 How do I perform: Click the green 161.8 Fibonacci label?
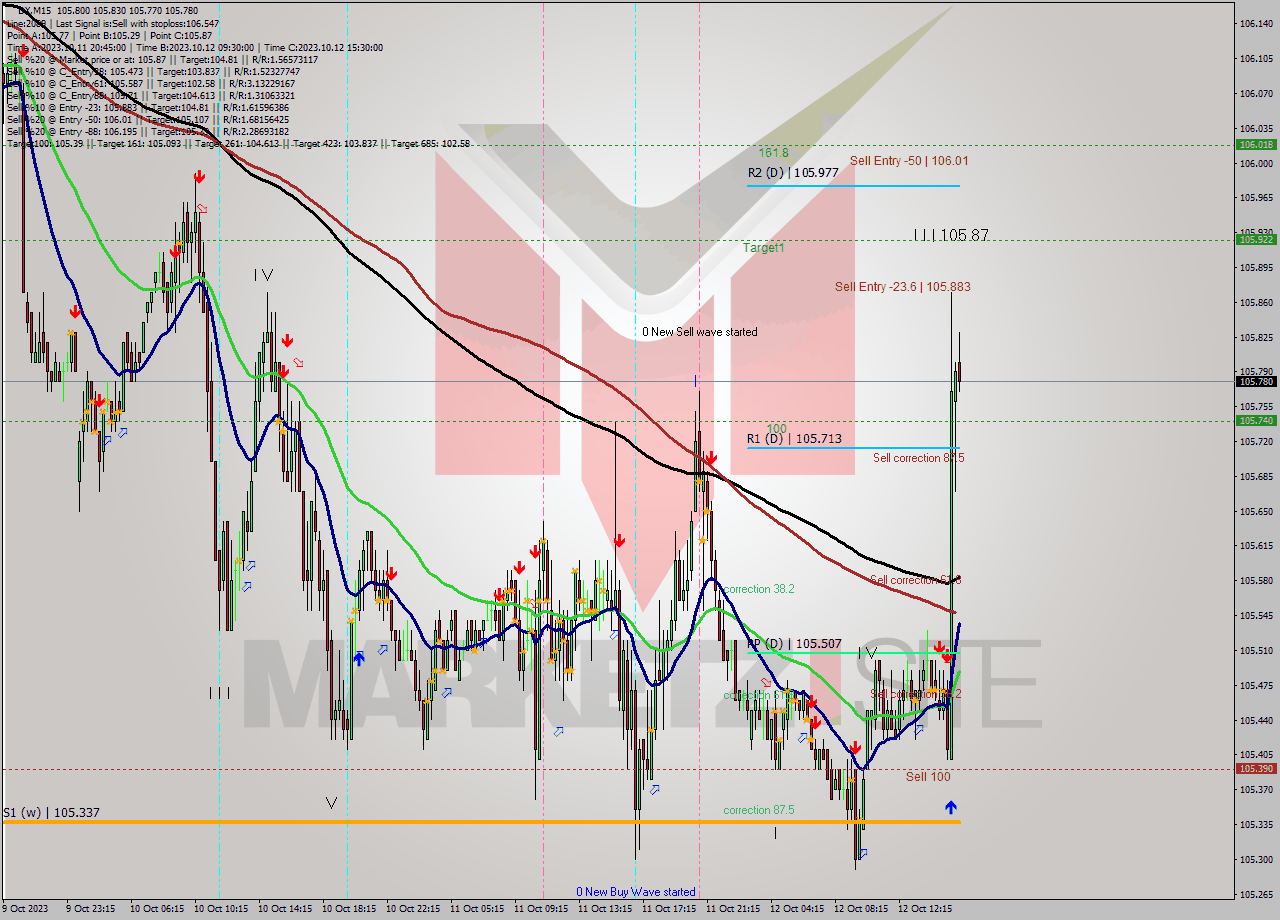pos(773,153)
